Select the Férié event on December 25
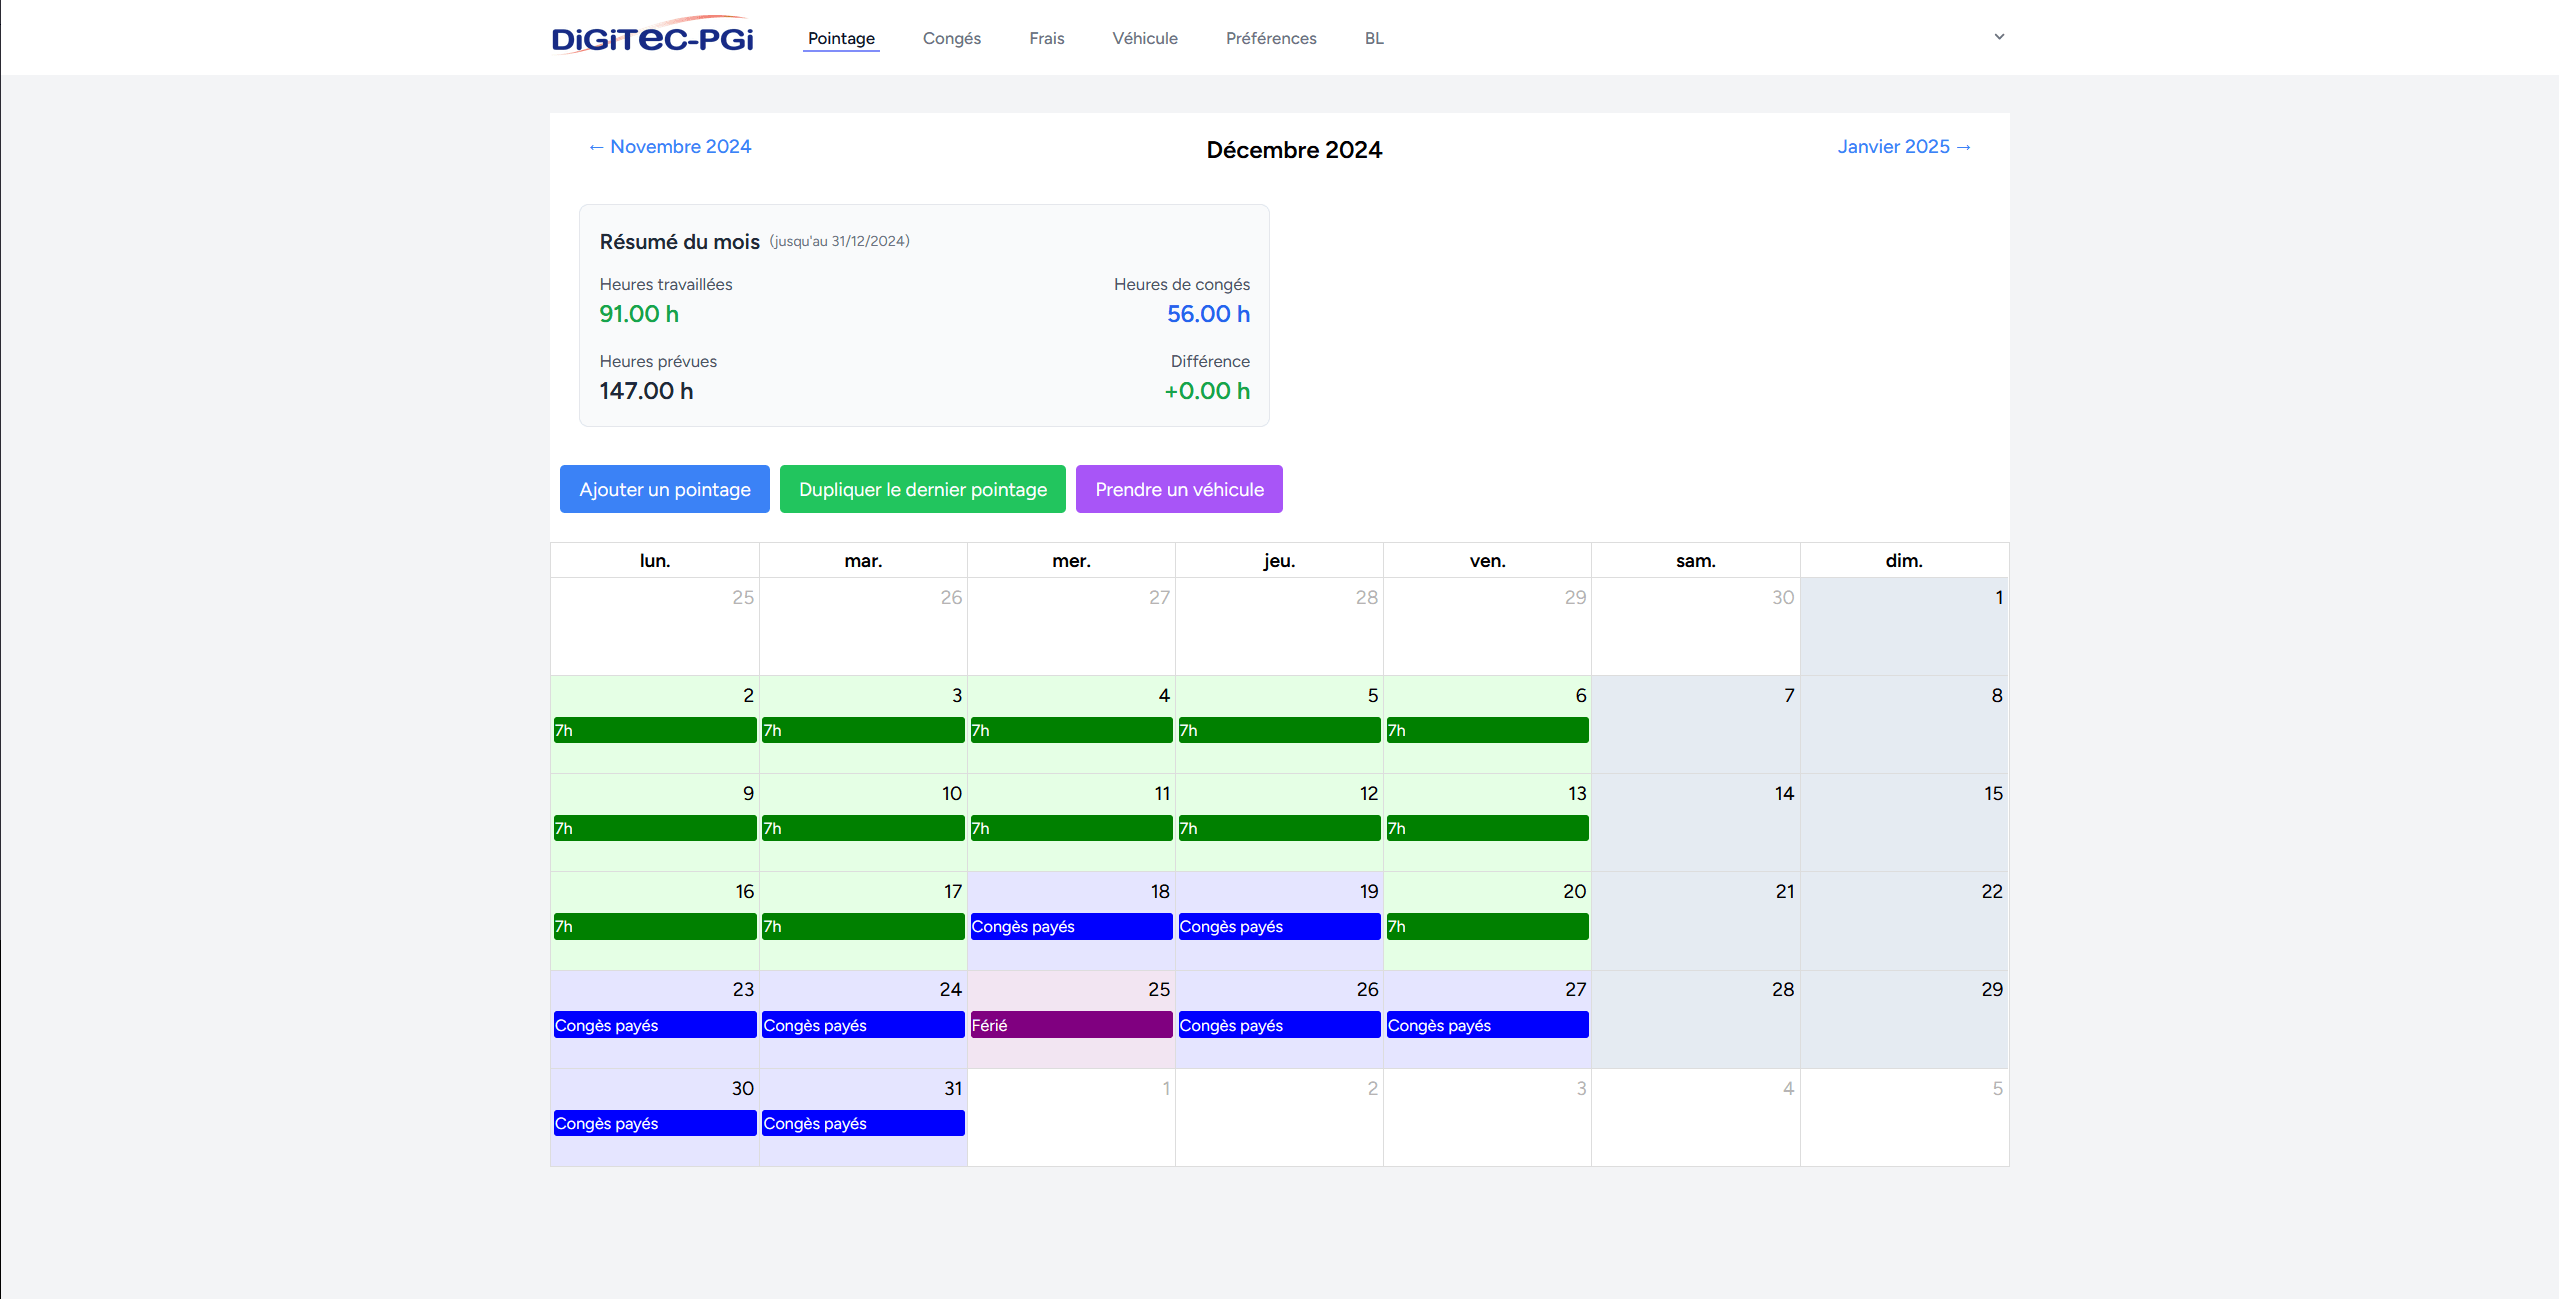The image size is (2559, 1299). tap(1070, 1025)
